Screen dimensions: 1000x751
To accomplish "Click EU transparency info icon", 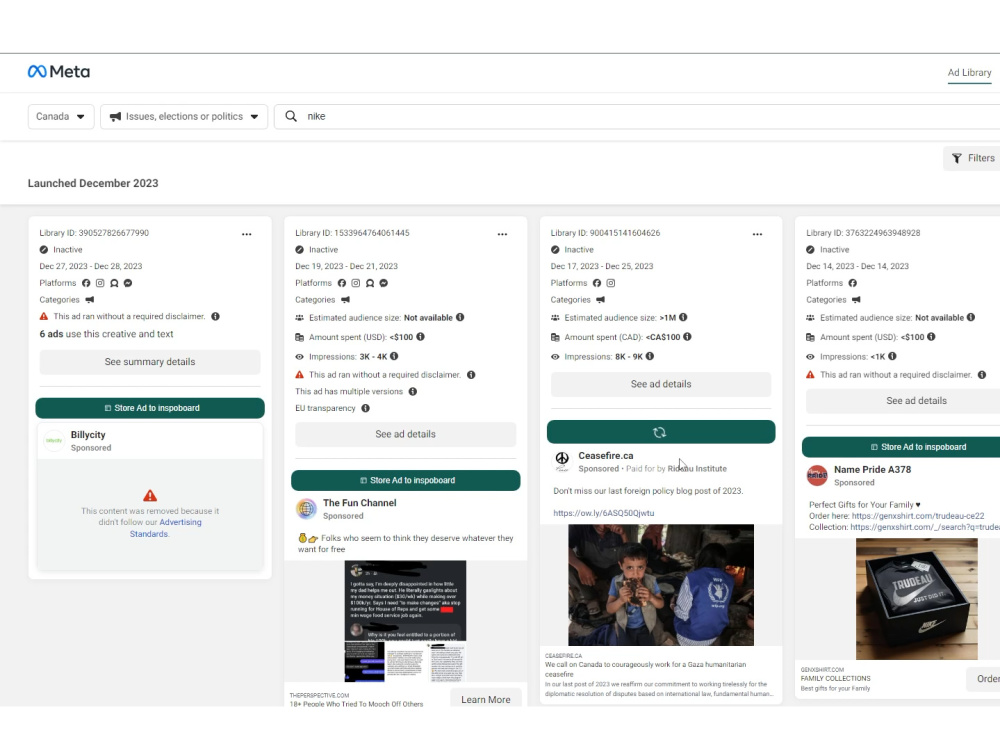I will 365,408.
